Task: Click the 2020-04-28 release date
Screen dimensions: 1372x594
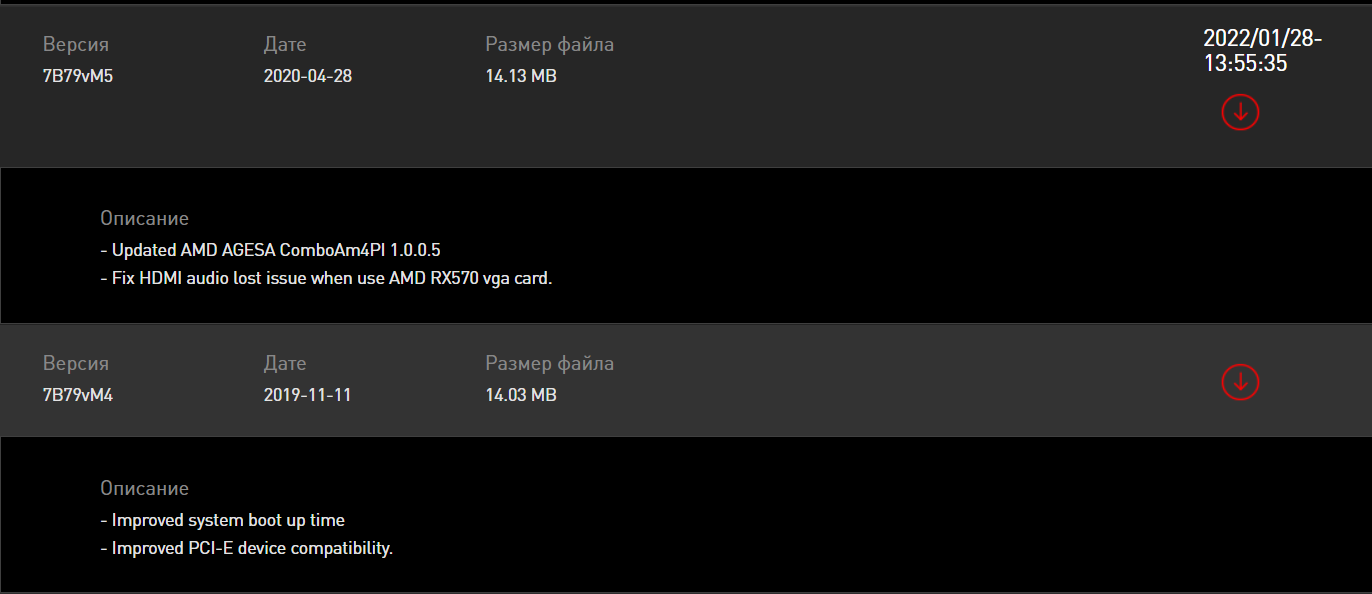Action: [307, 76]
